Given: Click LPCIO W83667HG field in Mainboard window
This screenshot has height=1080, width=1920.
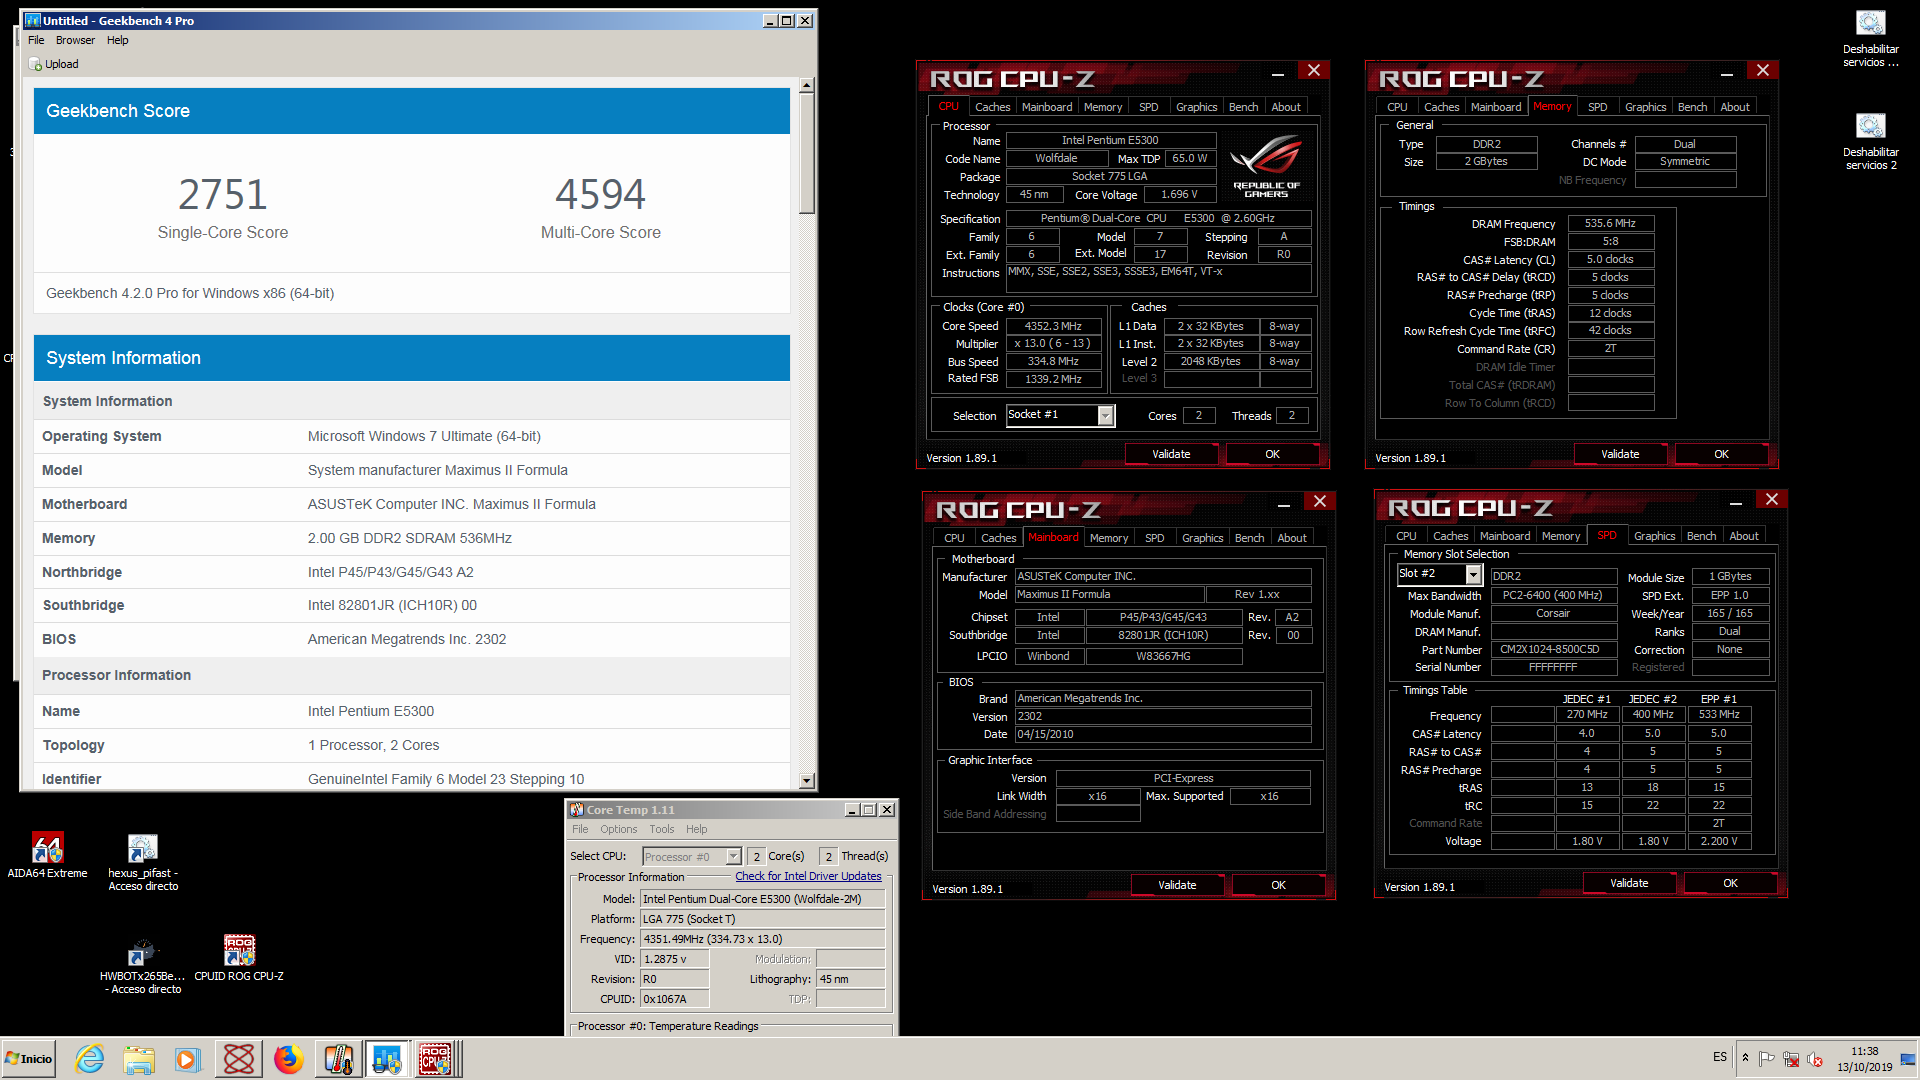Looking at the screenshot, I should pos(1163,656).
